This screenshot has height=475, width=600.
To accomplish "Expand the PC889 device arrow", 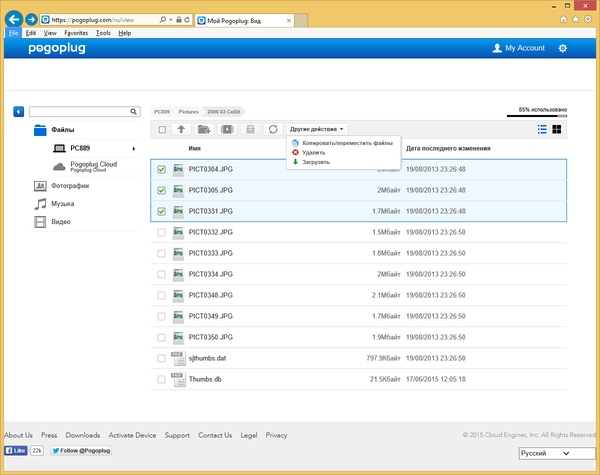I will [x=134, y=148].
